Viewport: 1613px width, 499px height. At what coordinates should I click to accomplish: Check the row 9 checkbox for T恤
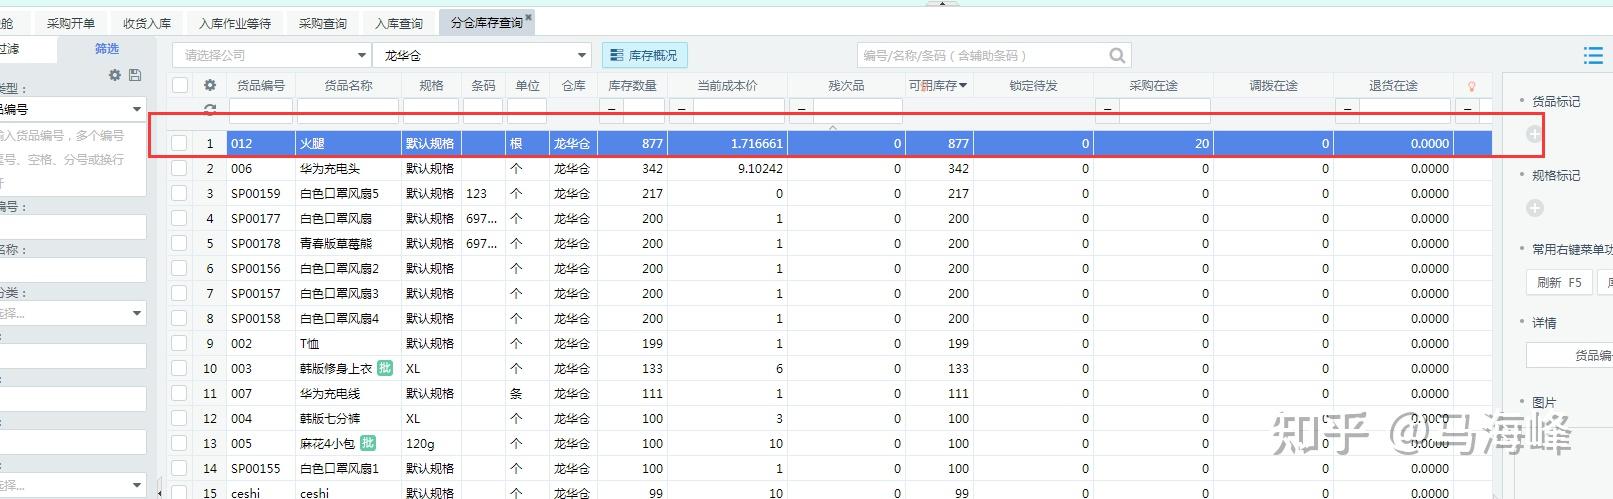[x=179, y=344]
